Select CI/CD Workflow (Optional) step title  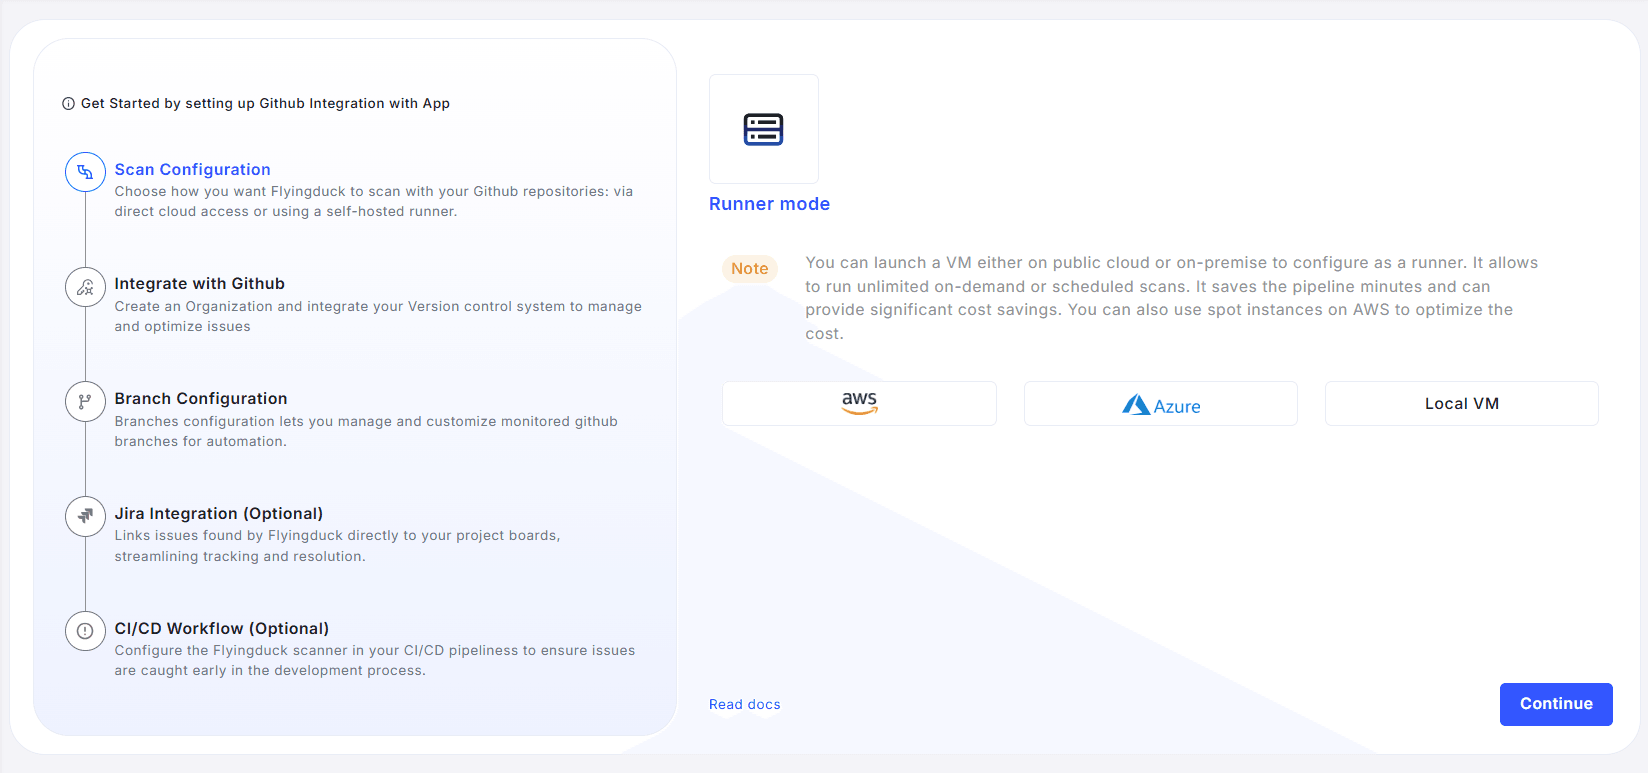click(x=221, y=628)
